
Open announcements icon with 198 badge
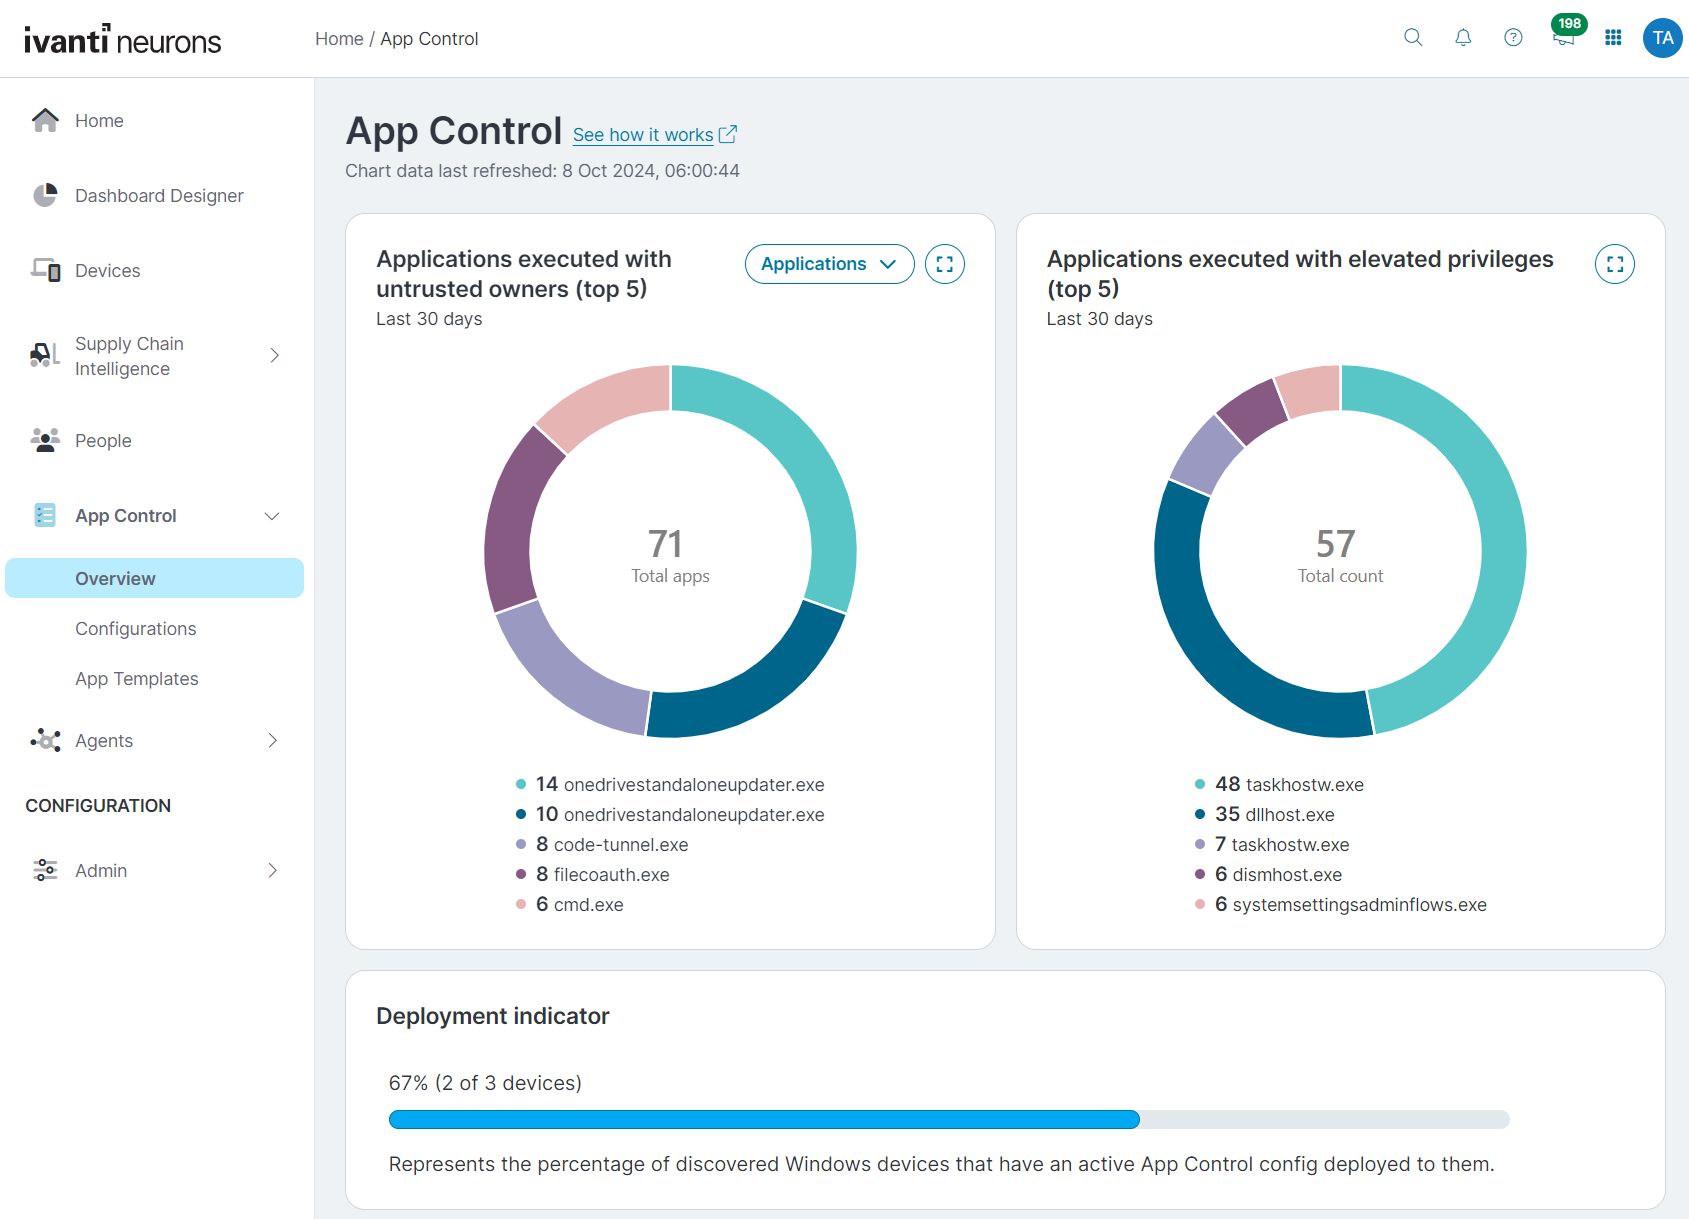pyautogui.click(x=1564, y=37)
